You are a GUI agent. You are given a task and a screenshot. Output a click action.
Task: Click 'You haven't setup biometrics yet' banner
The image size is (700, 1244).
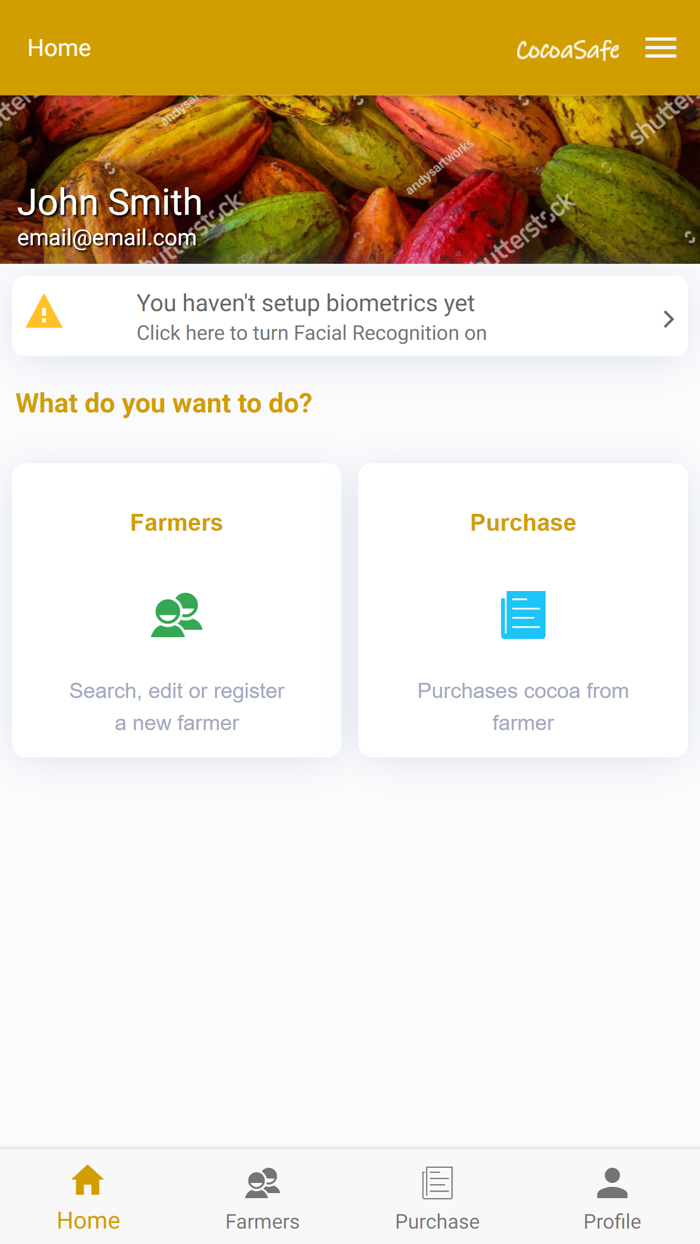[x=305, y=303]
